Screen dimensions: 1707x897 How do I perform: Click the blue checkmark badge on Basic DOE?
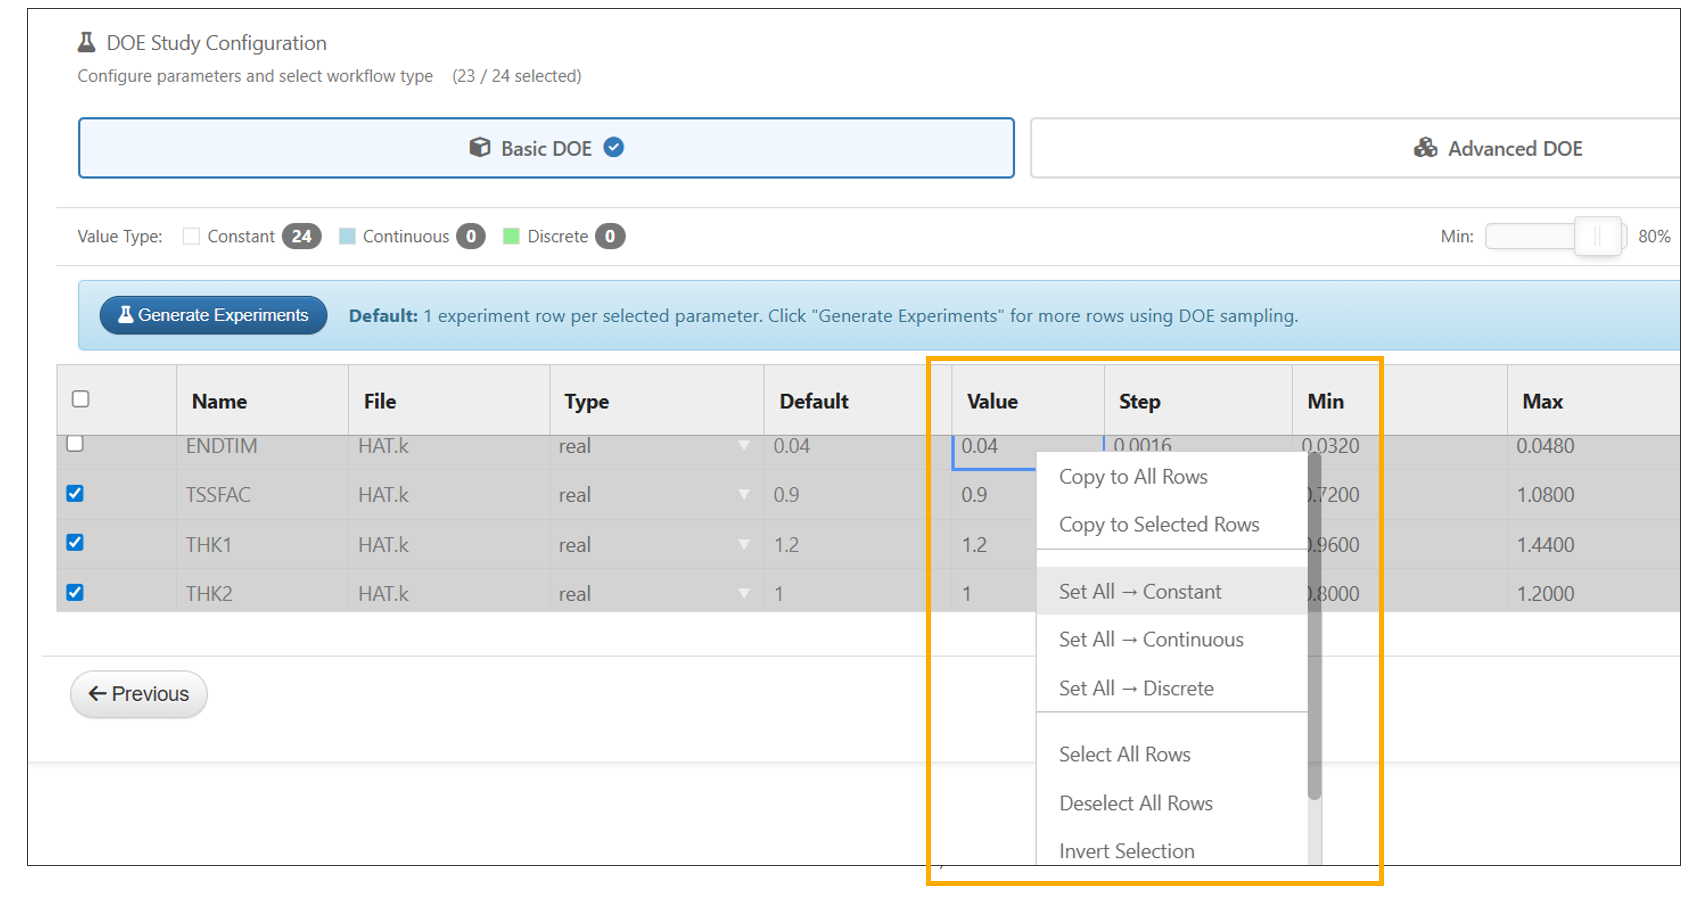click(x=614, y=148)
